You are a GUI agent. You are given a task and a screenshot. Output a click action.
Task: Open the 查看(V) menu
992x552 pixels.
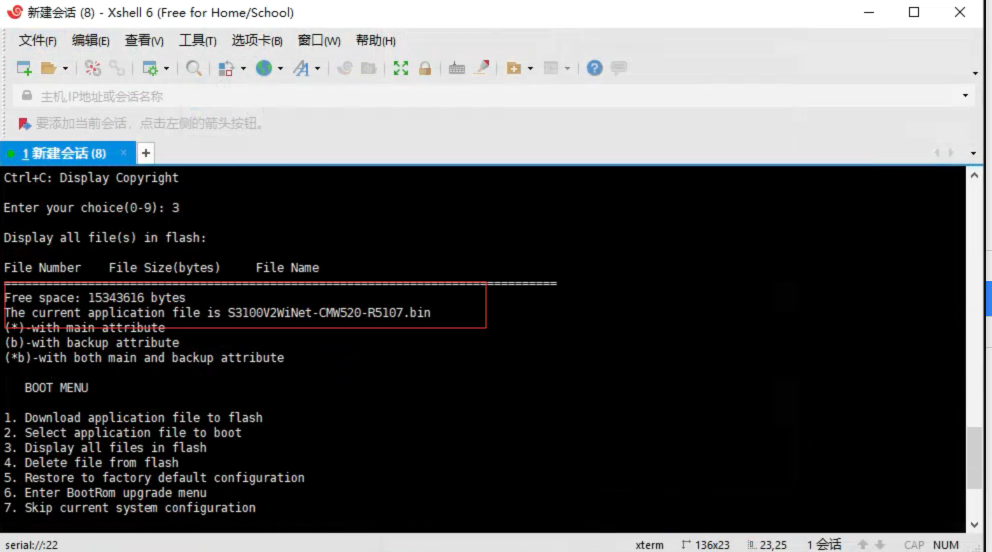pos(144,40)
